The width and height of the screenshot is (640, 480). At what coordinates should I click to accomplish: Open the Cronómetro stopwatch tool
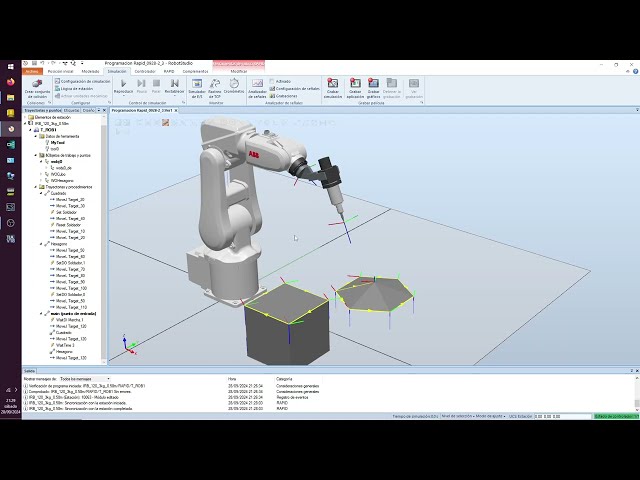coord(234,86)
